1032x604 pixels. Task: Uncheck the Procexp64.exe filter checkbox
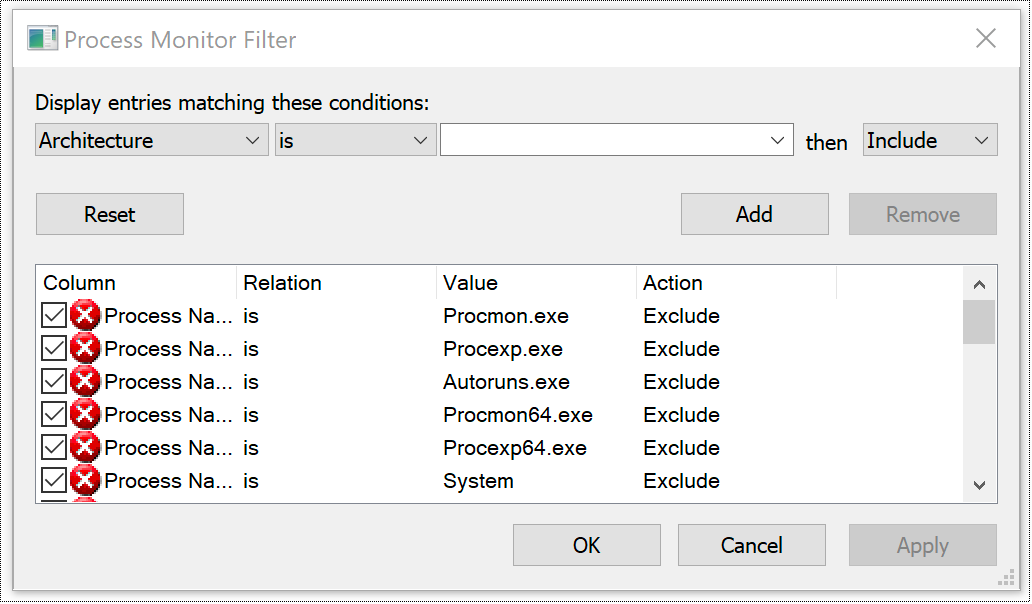pyautogui.click(x=53, y=447)
